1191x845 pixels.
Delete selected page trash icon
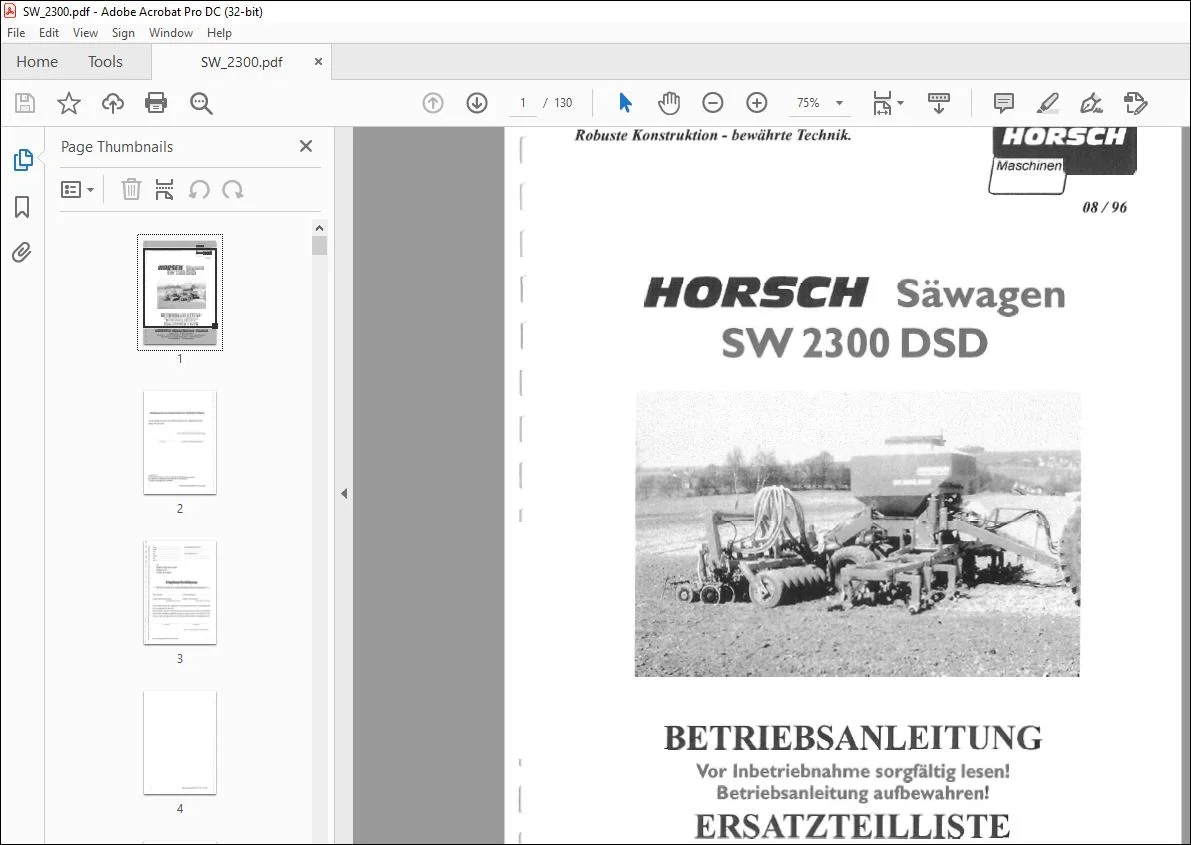click(x=131, y=189)
